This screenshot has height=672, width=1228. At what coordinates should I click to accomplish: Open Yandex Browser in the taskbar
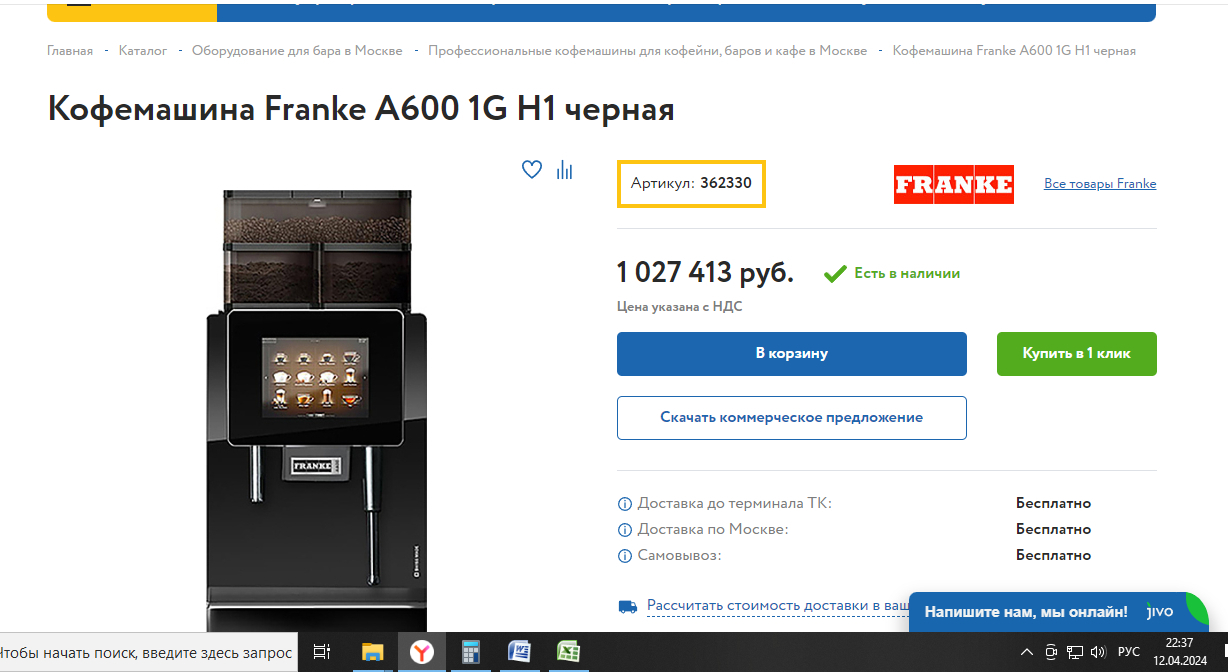coord(423,652)
